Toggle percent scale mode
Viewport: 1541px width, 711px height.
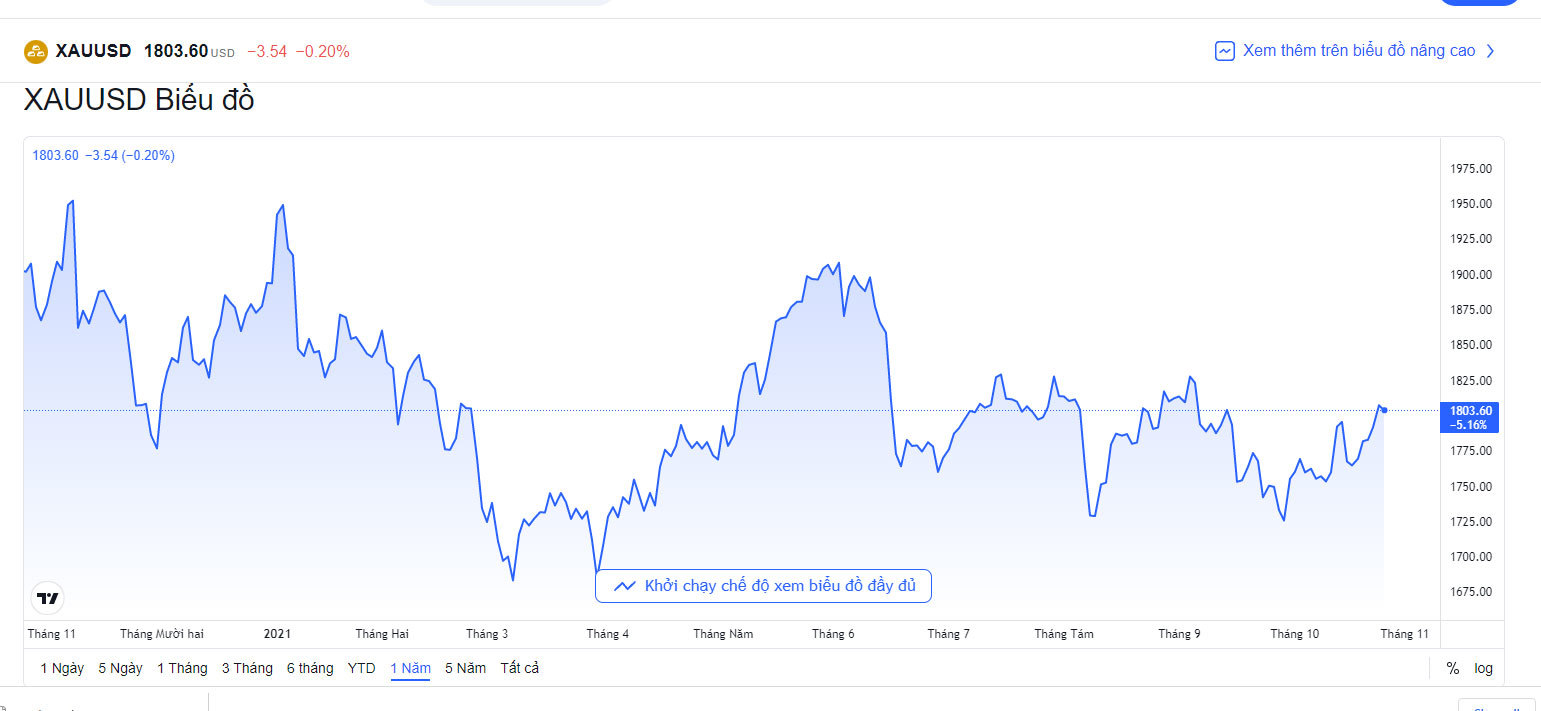tap(1452, 668)
